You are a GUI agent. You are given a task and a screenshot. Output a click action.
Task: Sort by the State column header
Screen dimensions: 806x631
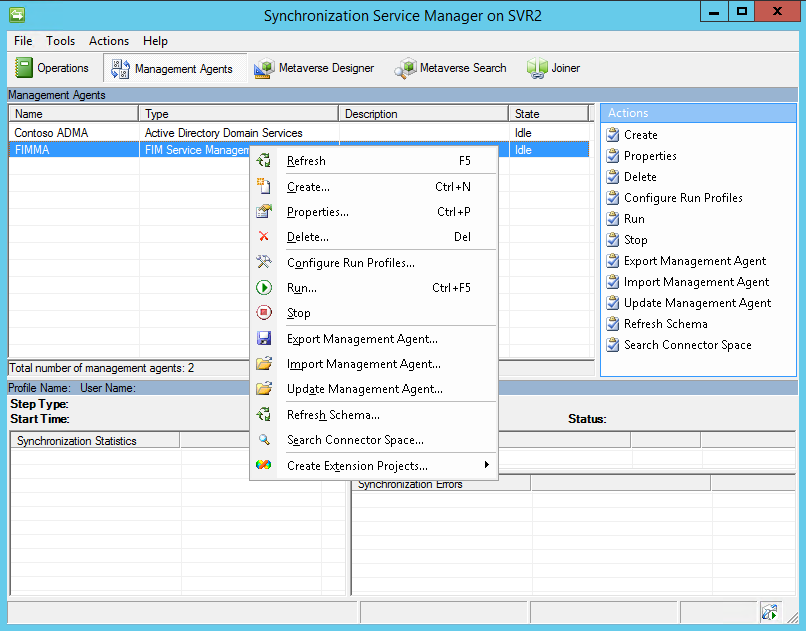tap(548, 114)
